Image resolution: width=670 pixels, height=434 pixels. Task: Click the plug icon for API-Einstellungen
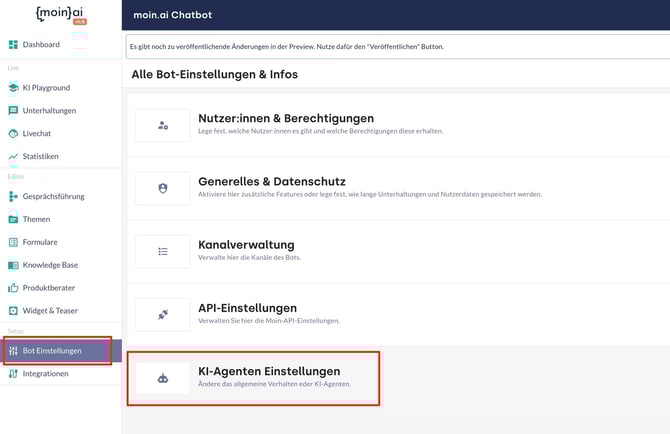[x=163, y=314]
